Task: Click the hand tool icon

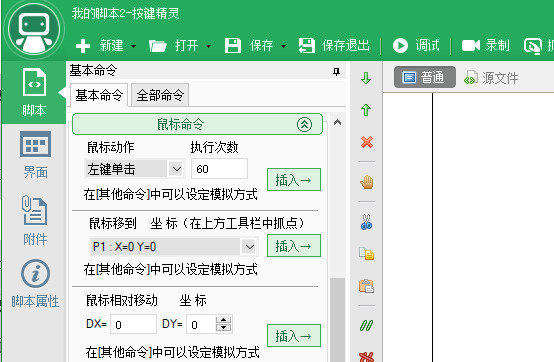Action: (367, 182)
